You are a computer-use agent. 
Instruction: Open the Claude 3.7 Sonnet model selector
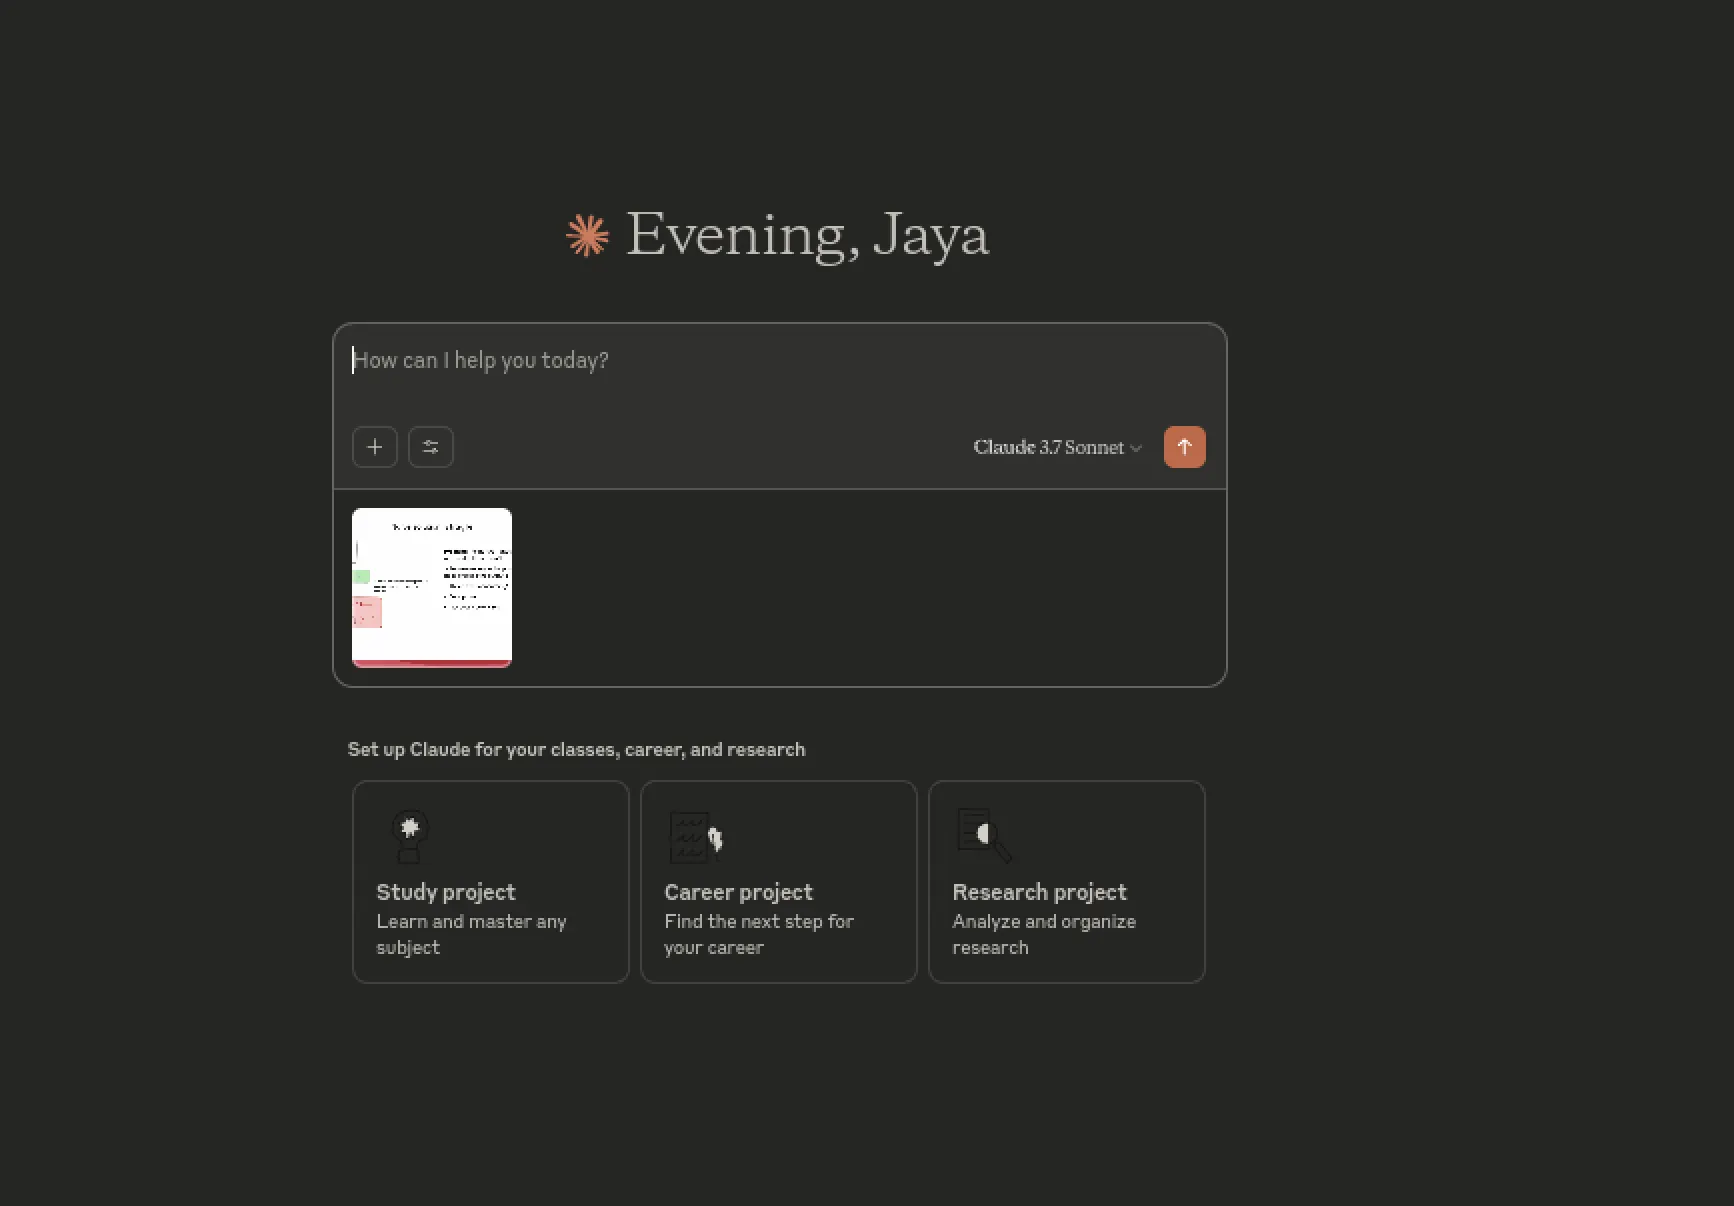click(x=1058, y=447)
